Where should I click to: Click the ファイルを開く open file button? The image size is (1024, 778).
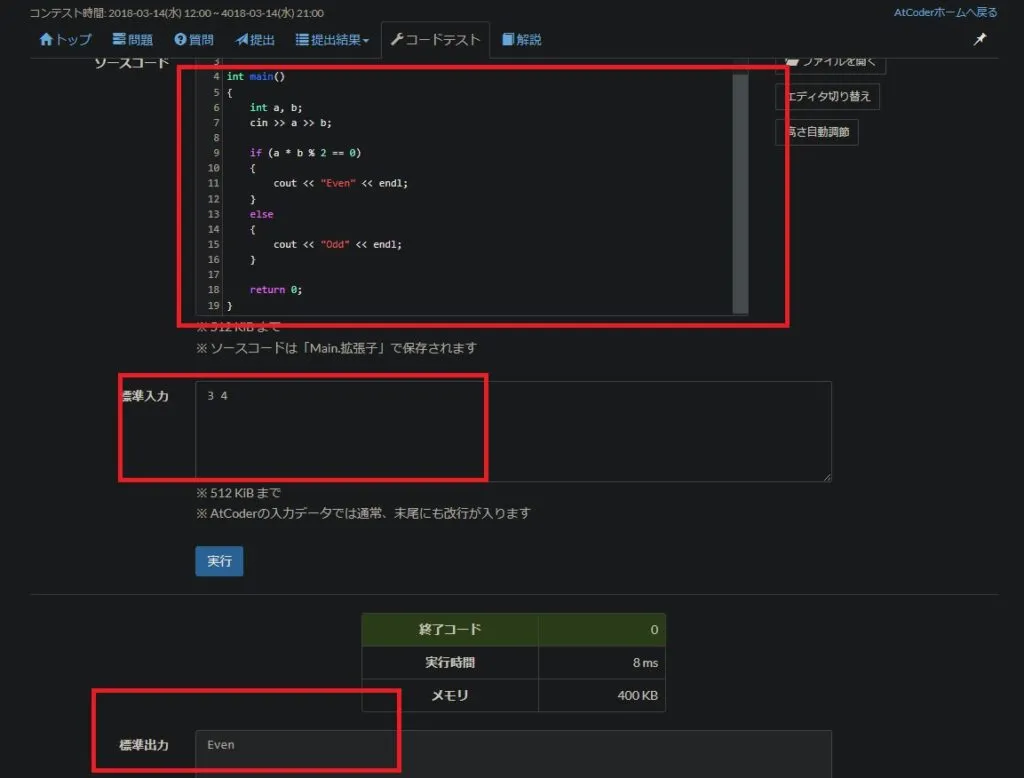coord(830,62)
